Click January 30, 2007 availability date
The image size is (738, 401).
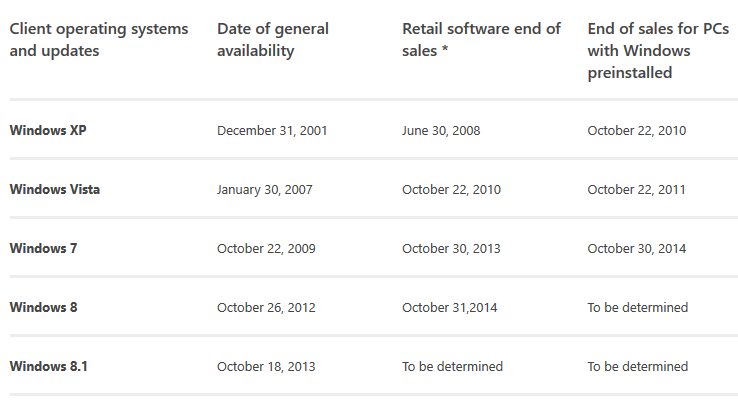(x=265, y=190)
